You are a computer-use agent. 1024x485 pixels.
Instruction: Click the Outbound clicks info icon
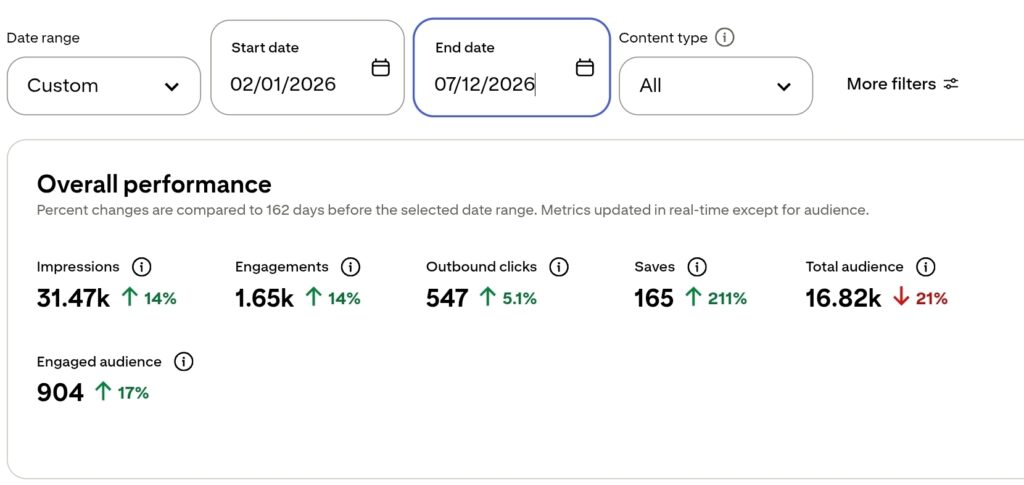tap(559, 266)
